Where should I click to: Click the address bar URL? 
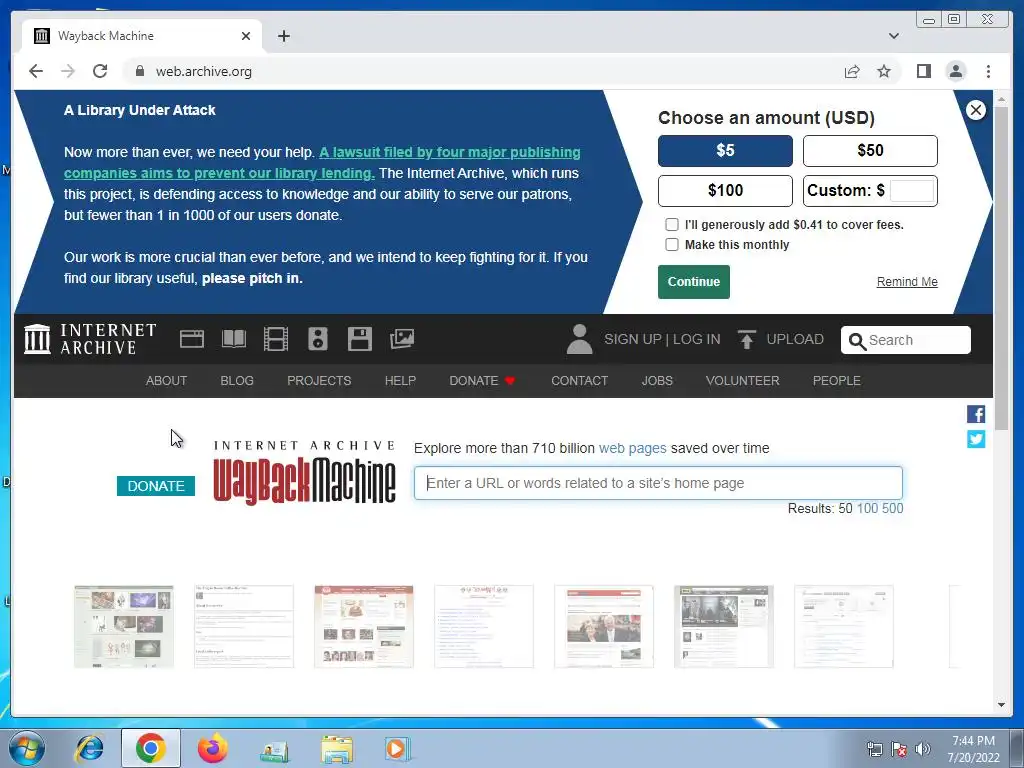(203, 71)
